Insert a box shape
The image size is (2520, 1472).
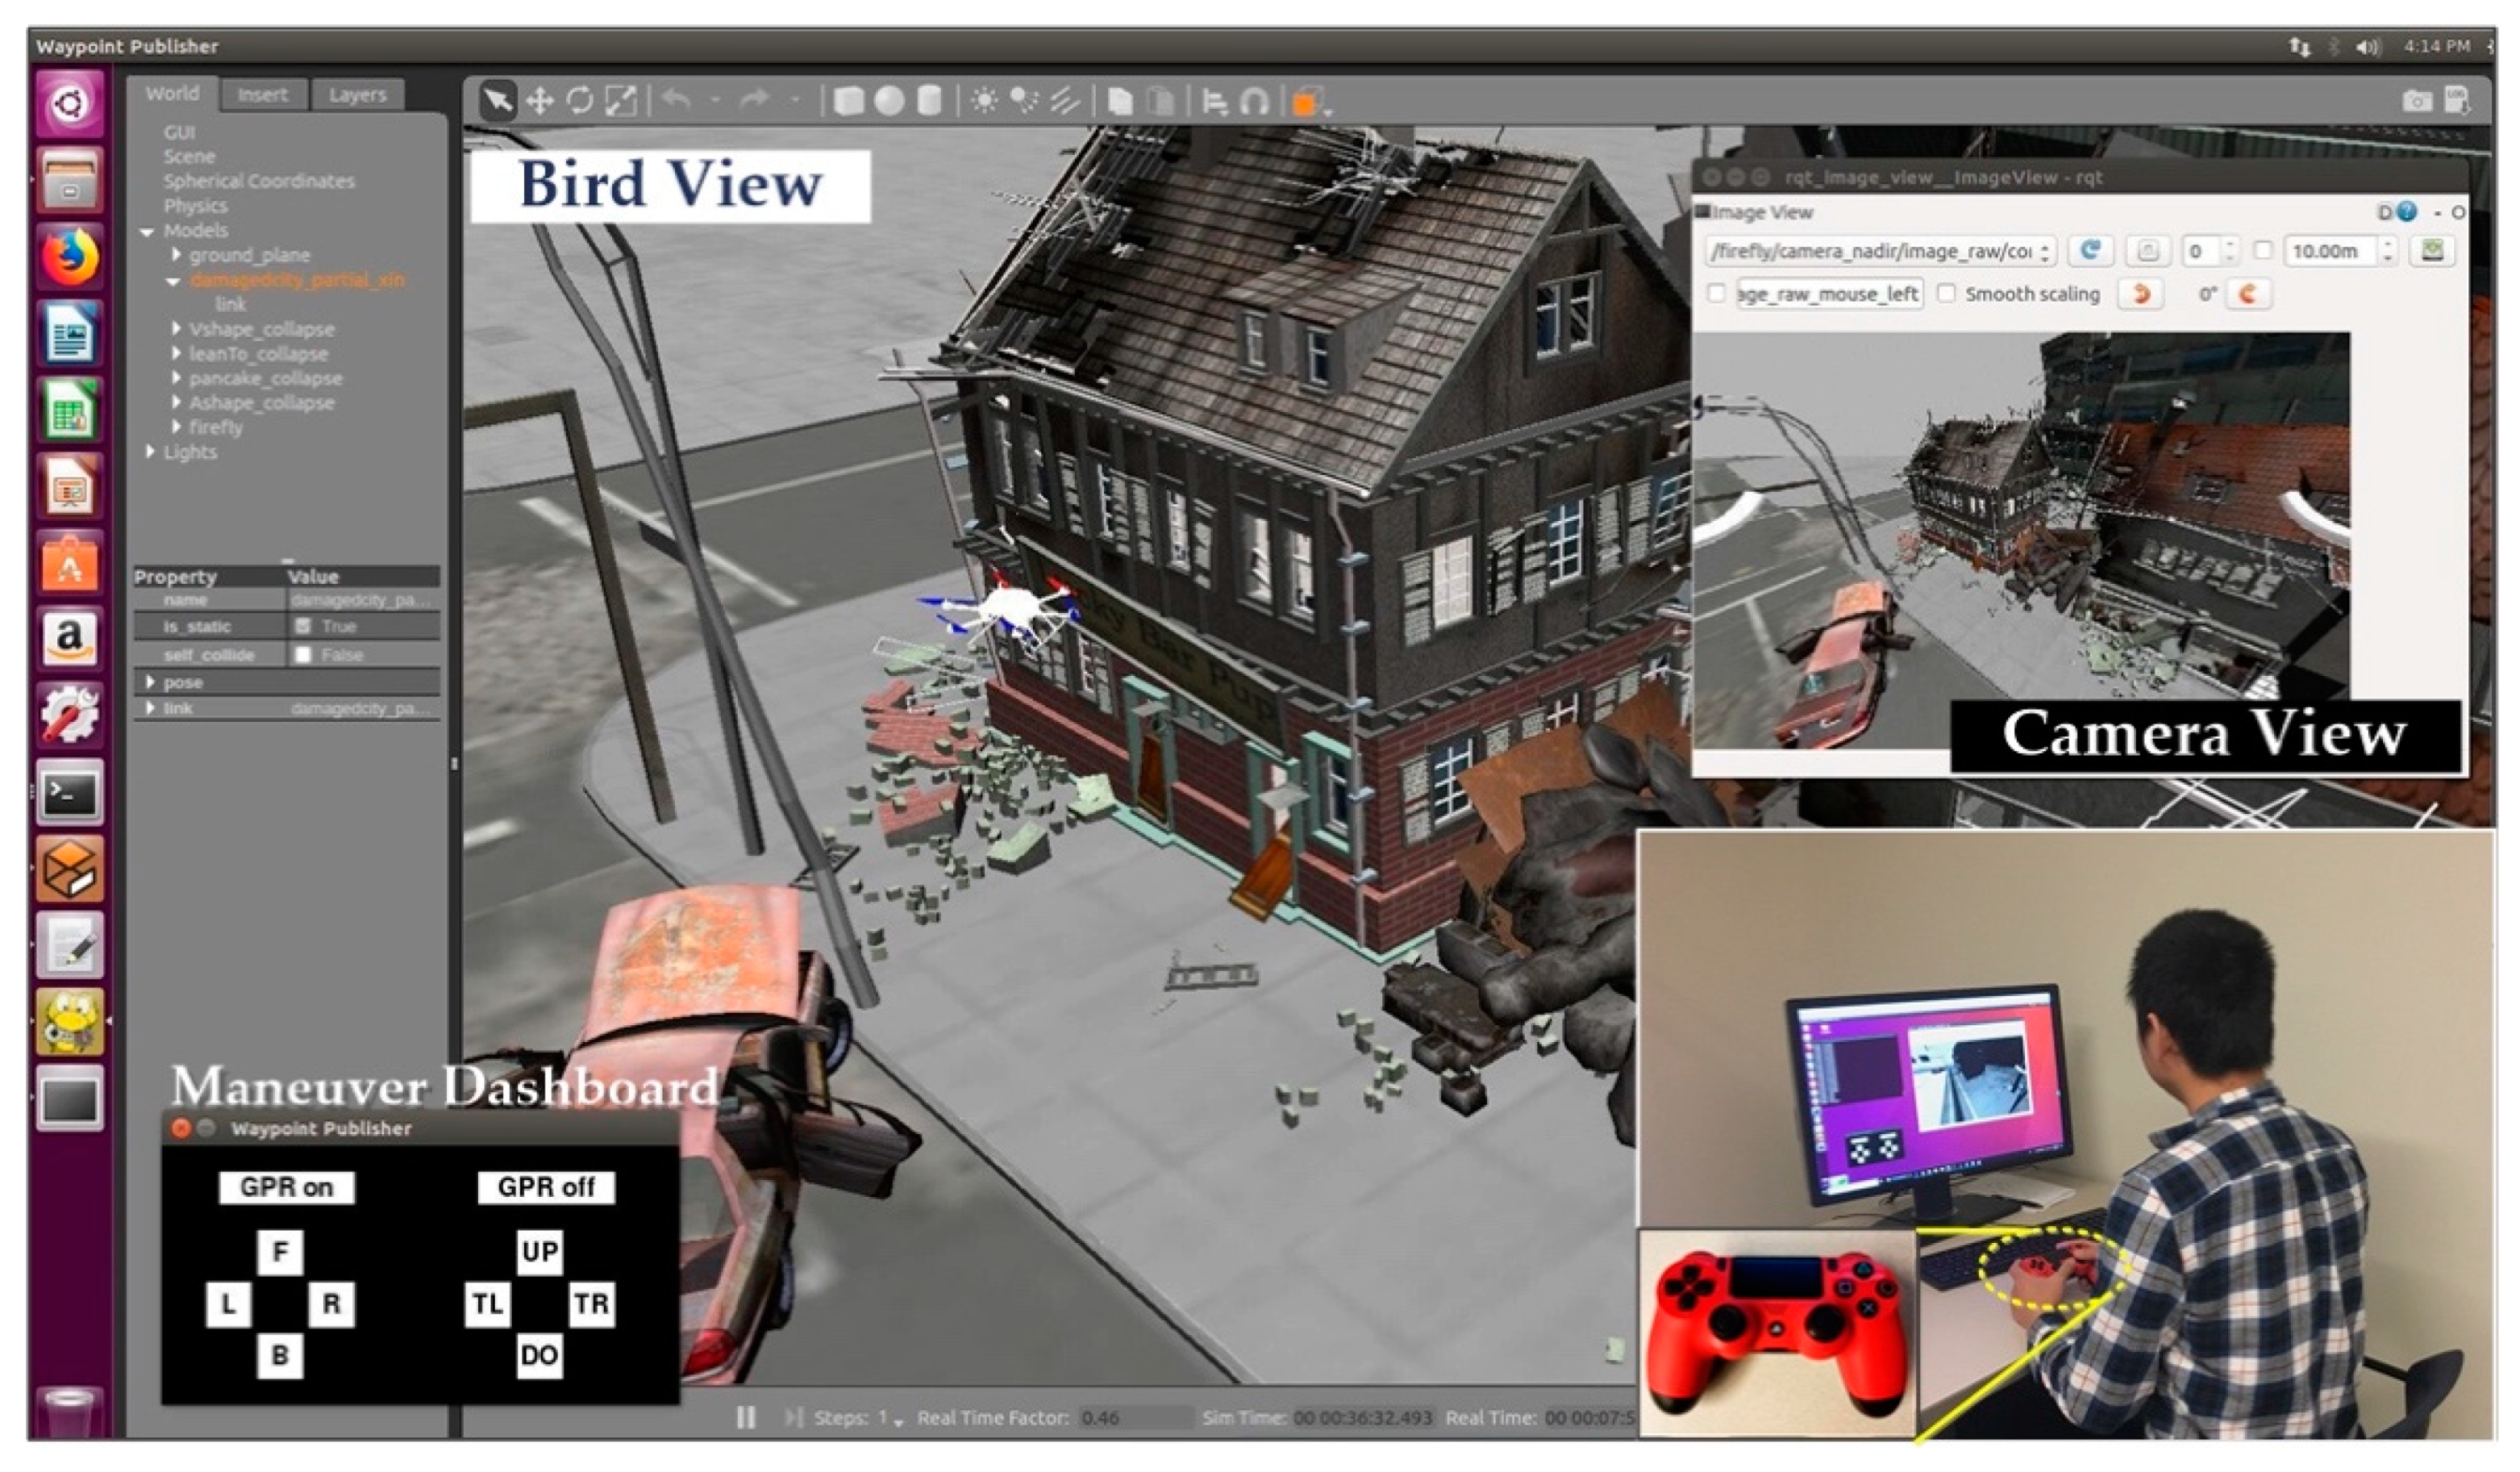pyautogui.click(x=848, y=101)
